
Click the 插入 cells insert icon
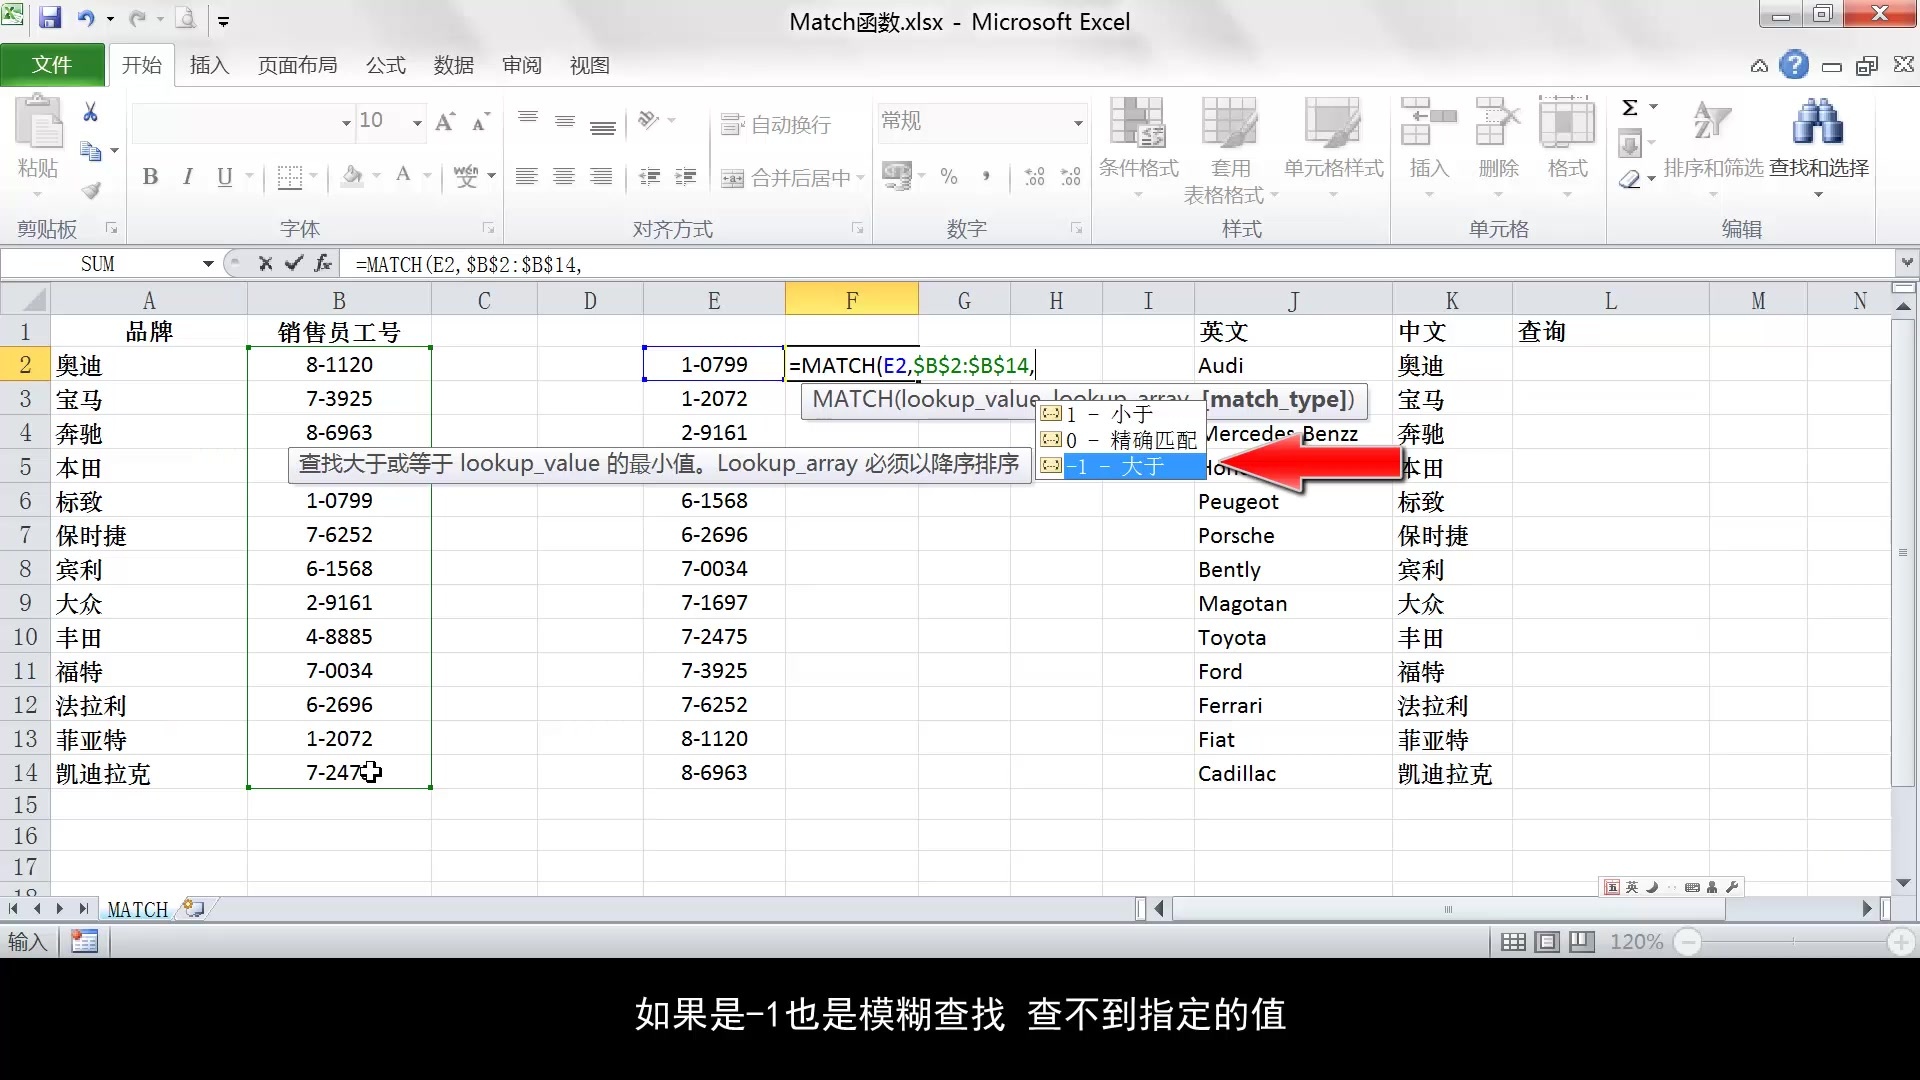[x=1428, y=123]
